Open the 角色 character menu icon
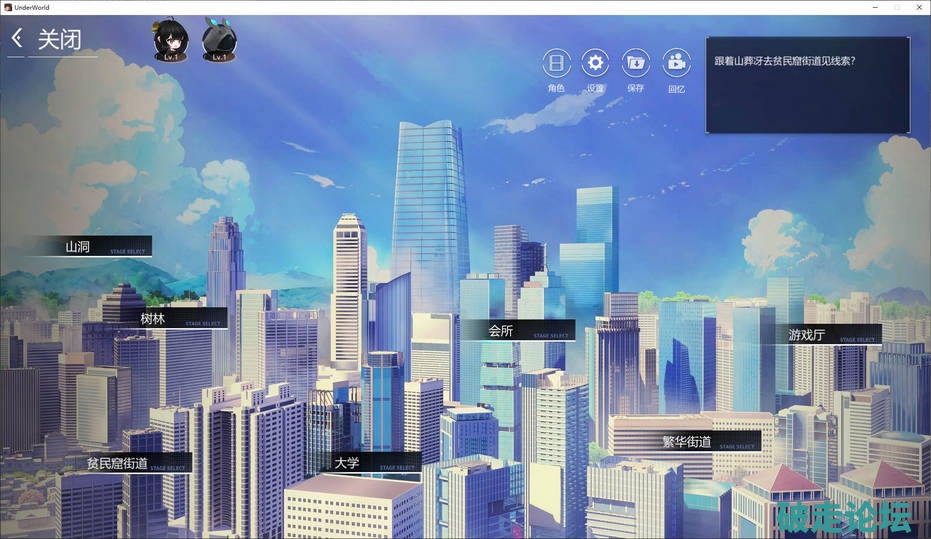Screen dimensions: 931x539 [556, 64]
